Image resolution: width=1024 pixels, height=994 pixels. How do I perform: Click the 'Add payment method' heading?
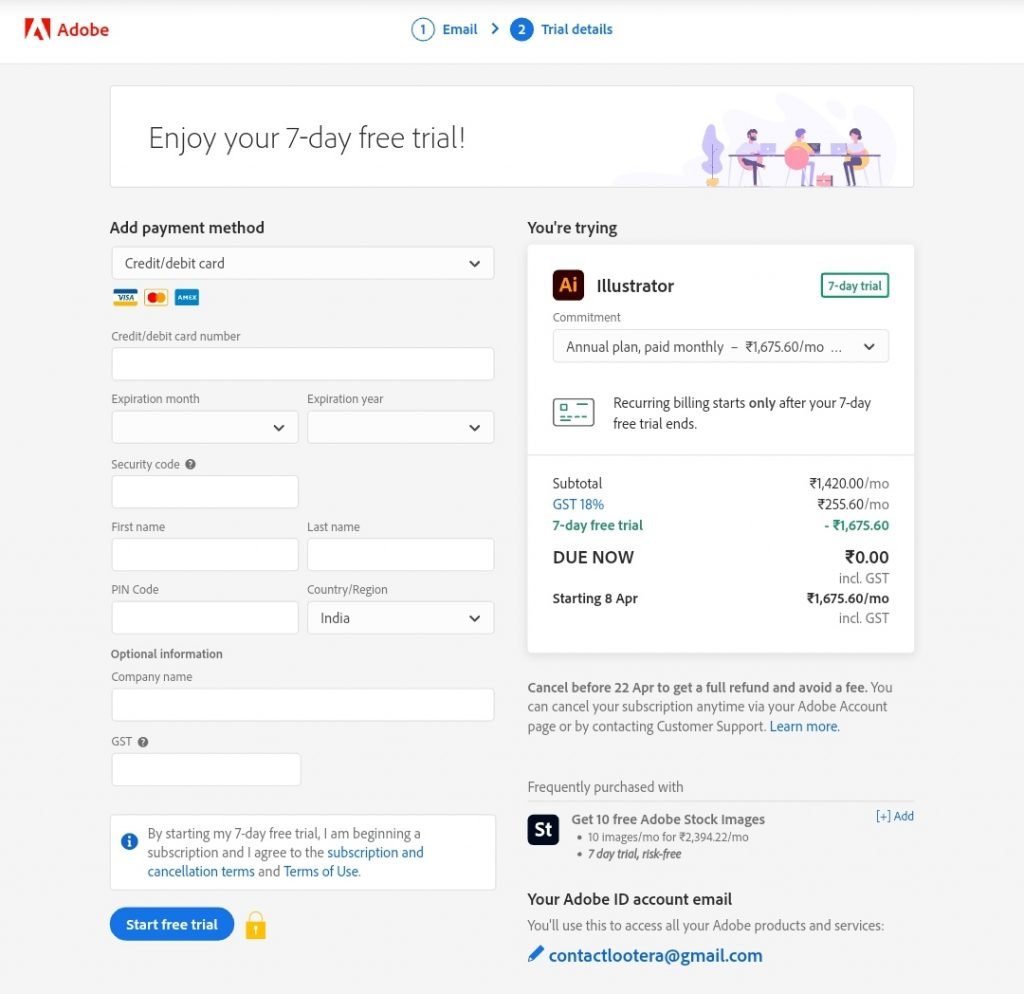tap(187, 228)
